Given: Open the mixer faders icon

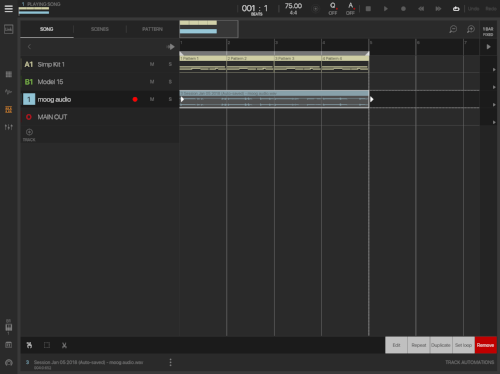Looking at the screenshot, I should pos(9,127).
